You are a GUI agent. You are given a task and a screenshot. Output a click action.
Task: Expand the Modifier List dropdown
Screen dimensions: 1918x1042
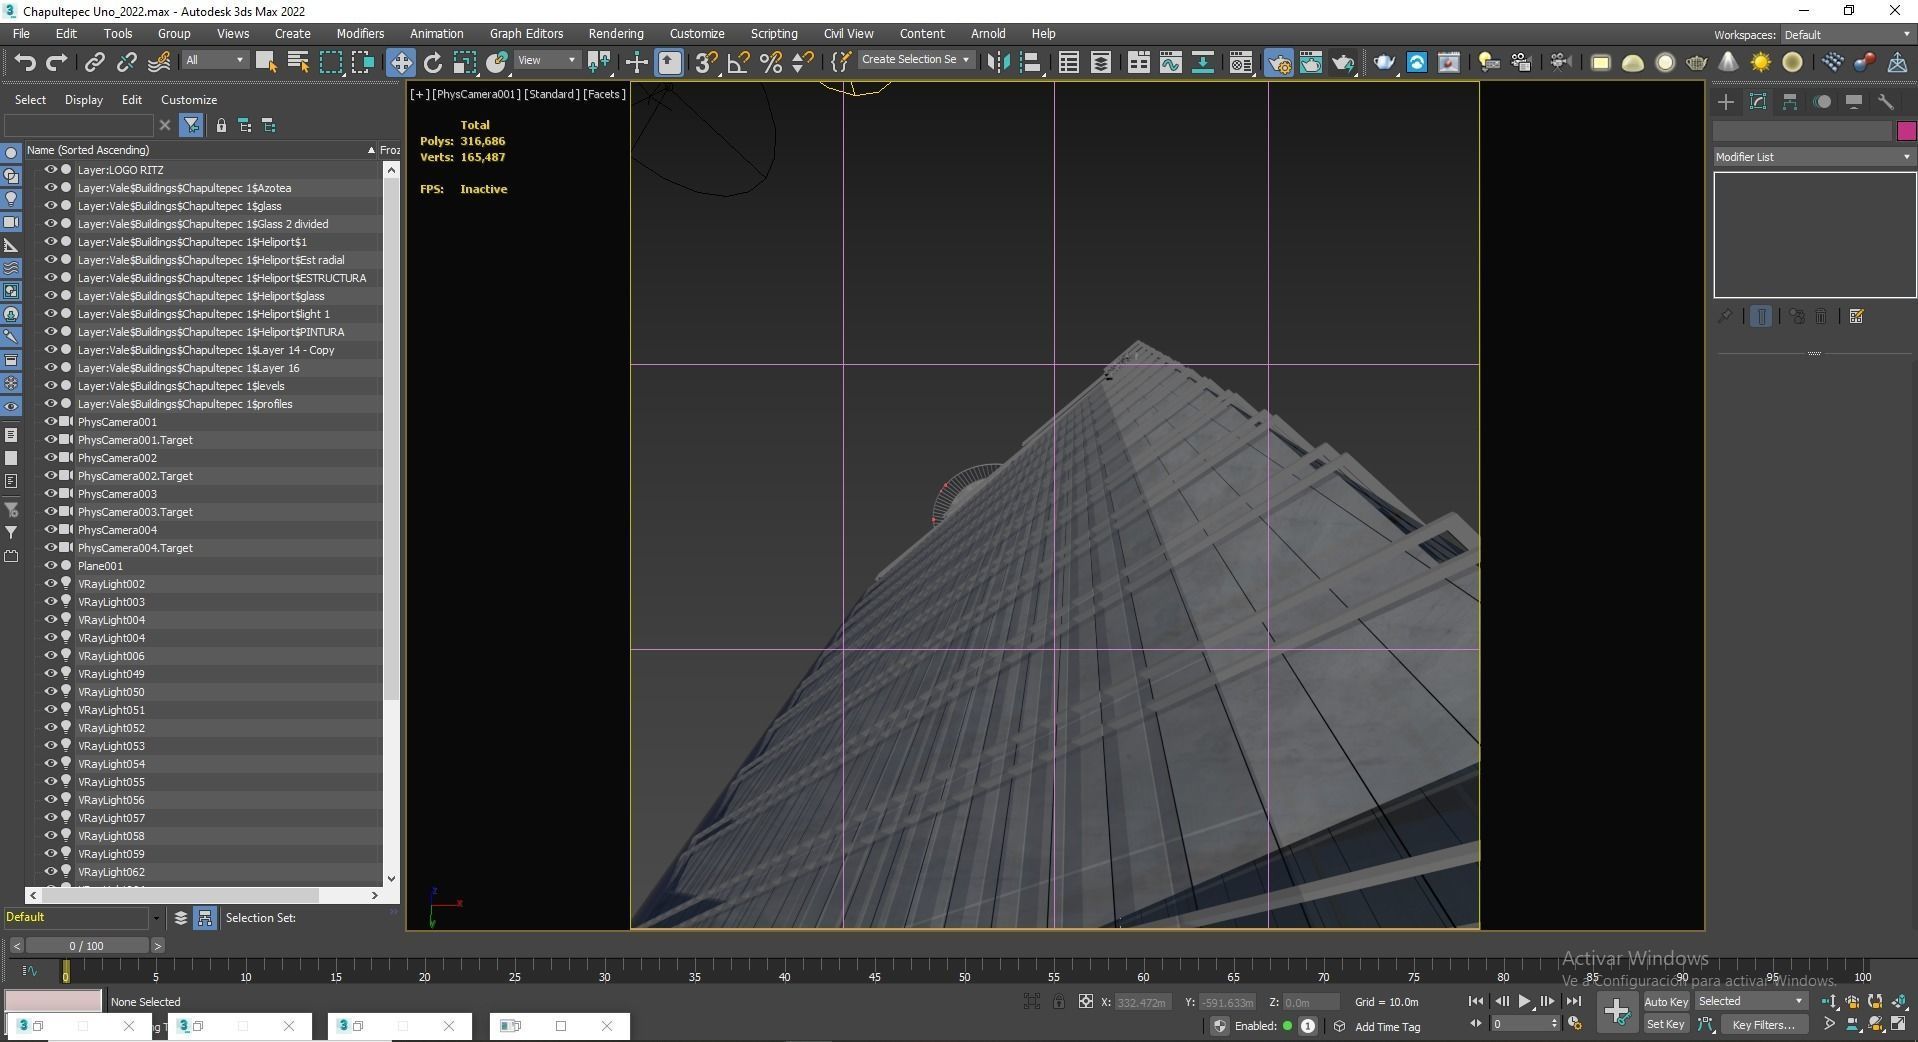click(x=1813, y=157)
